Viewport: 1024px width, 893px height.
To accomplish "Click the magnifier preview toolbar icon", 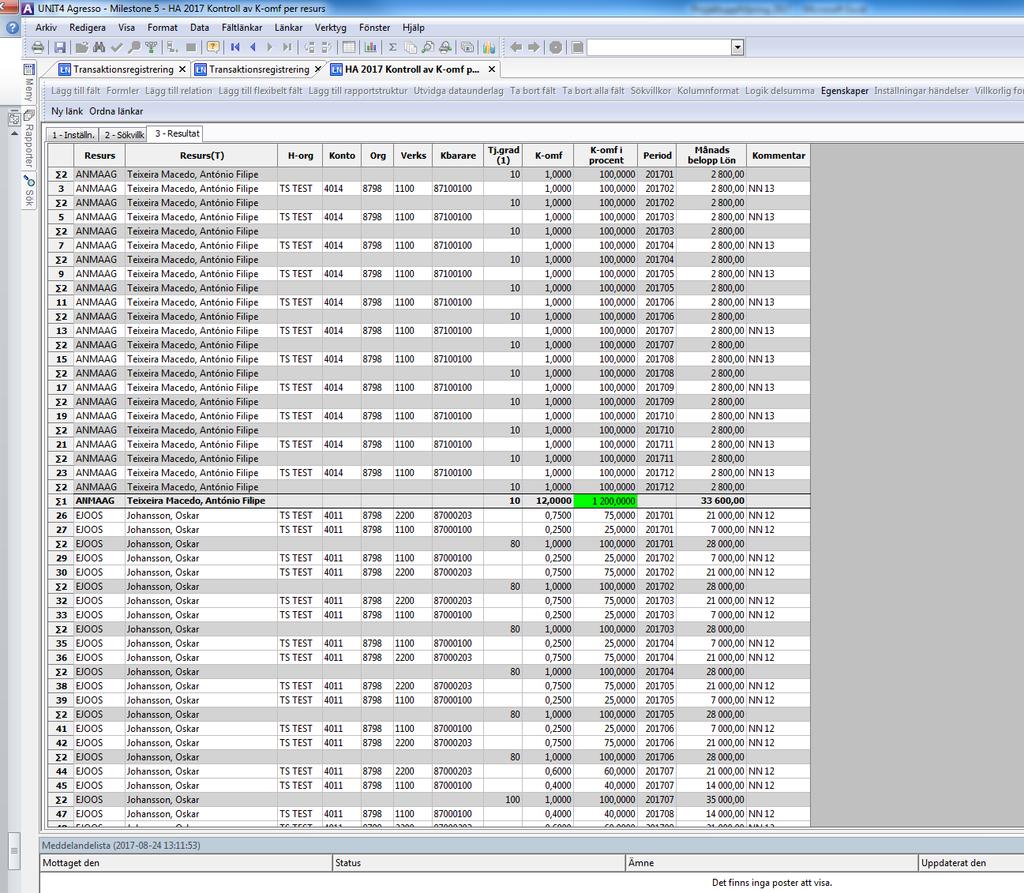I will [x=427, y=47].
